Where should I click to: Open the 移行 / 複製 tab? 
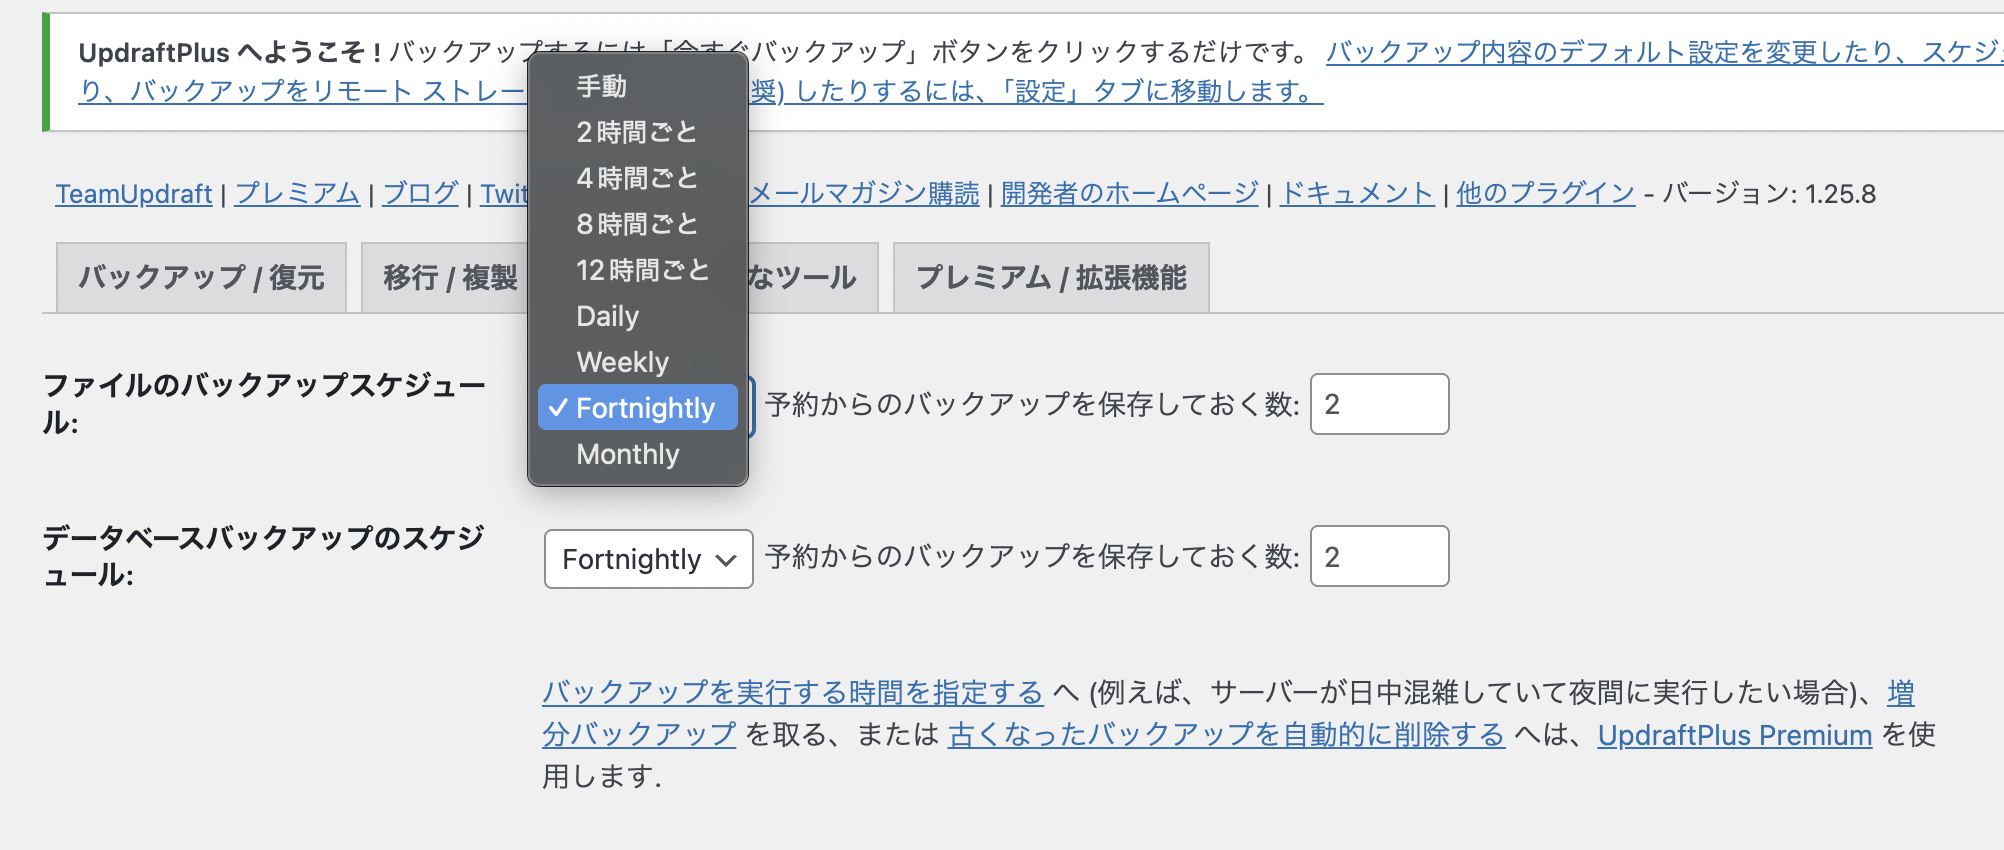(450, 277)
